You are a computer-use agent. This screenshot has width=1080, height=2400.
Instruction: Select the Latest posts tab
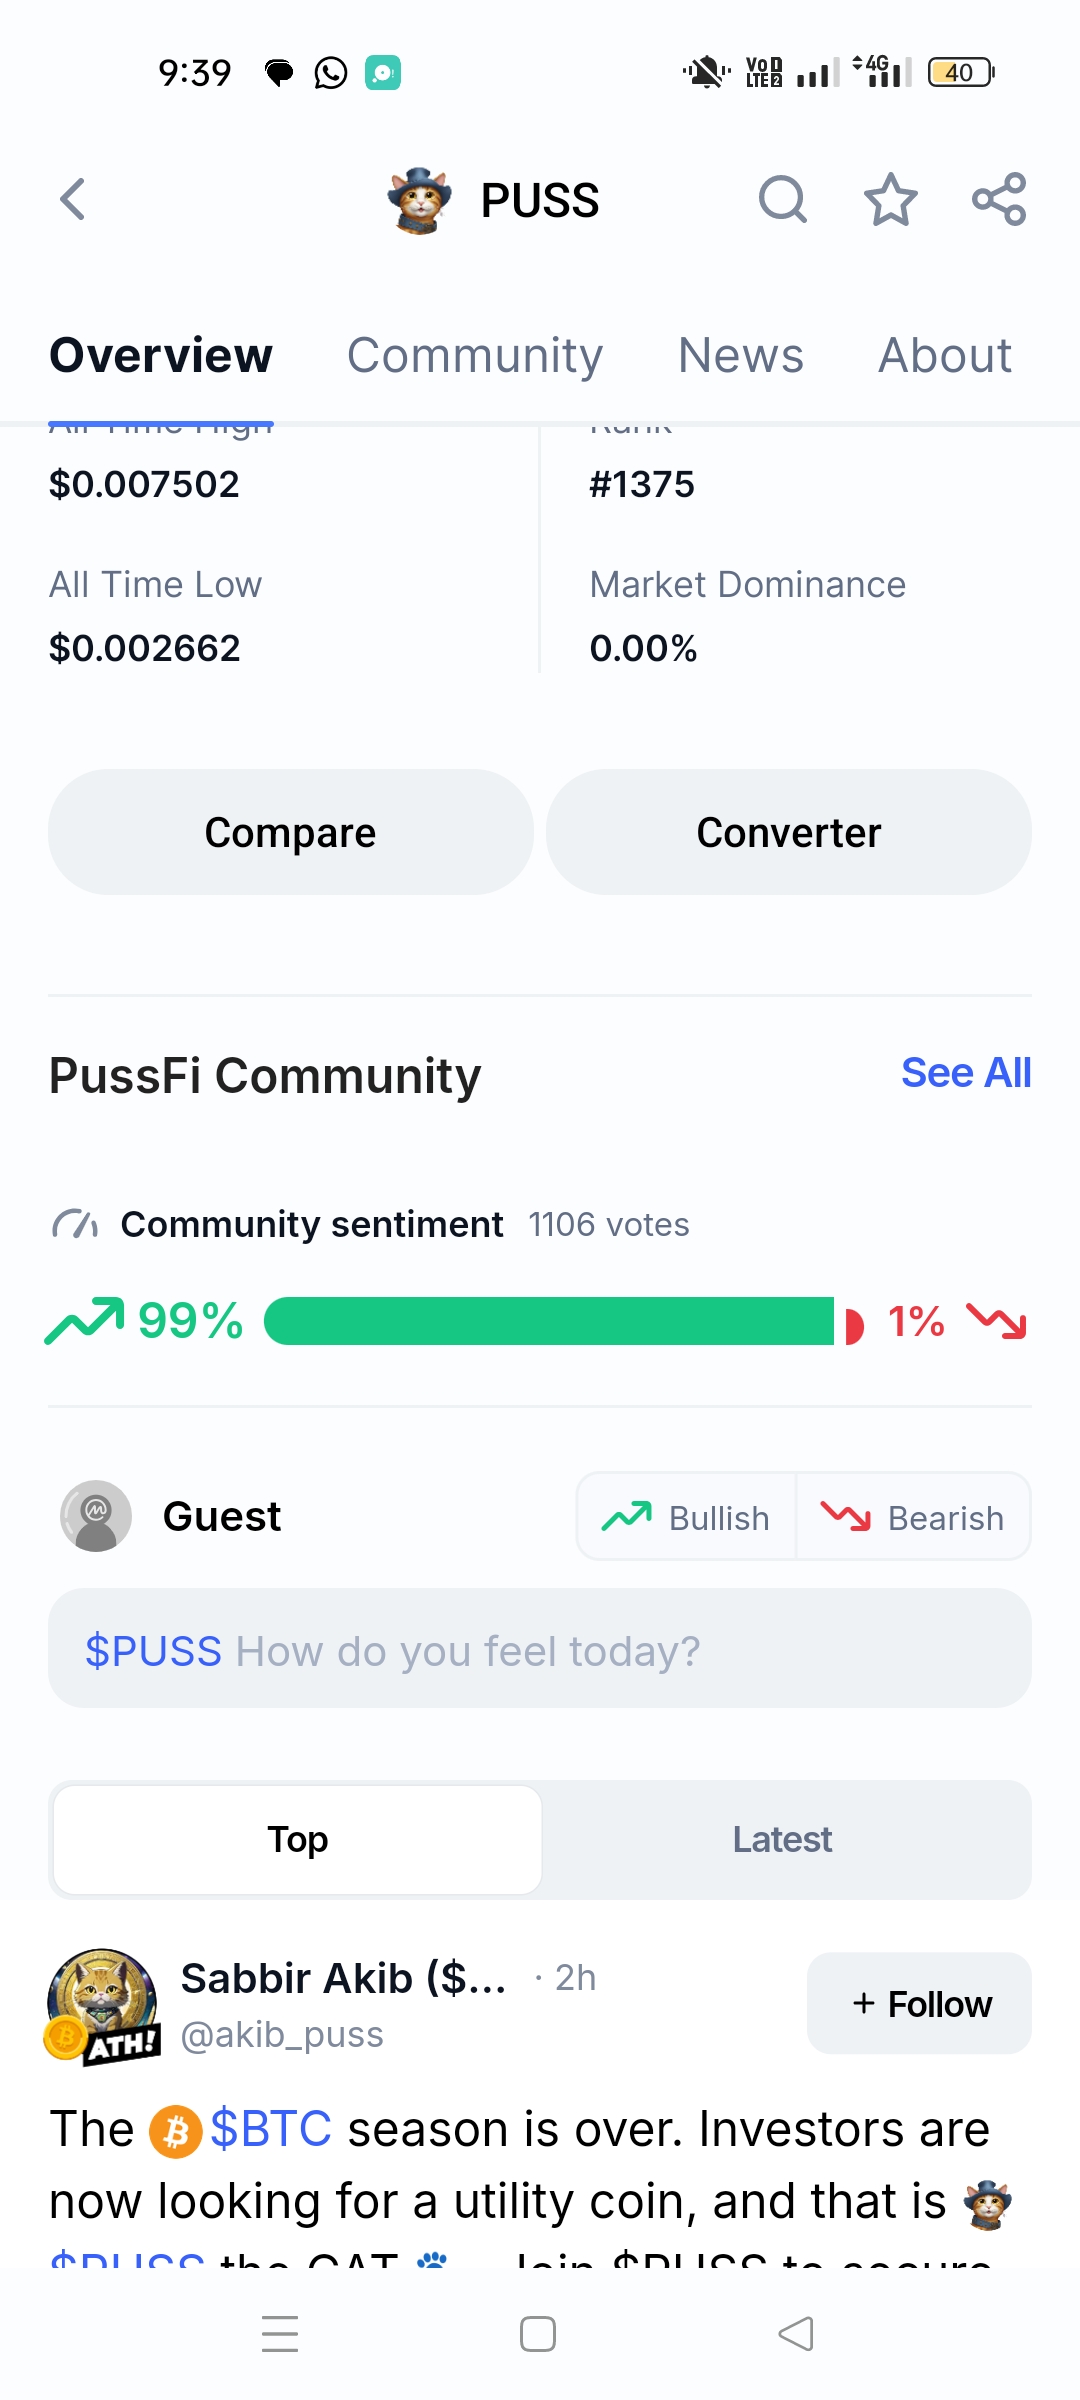tap(782, 1839)
